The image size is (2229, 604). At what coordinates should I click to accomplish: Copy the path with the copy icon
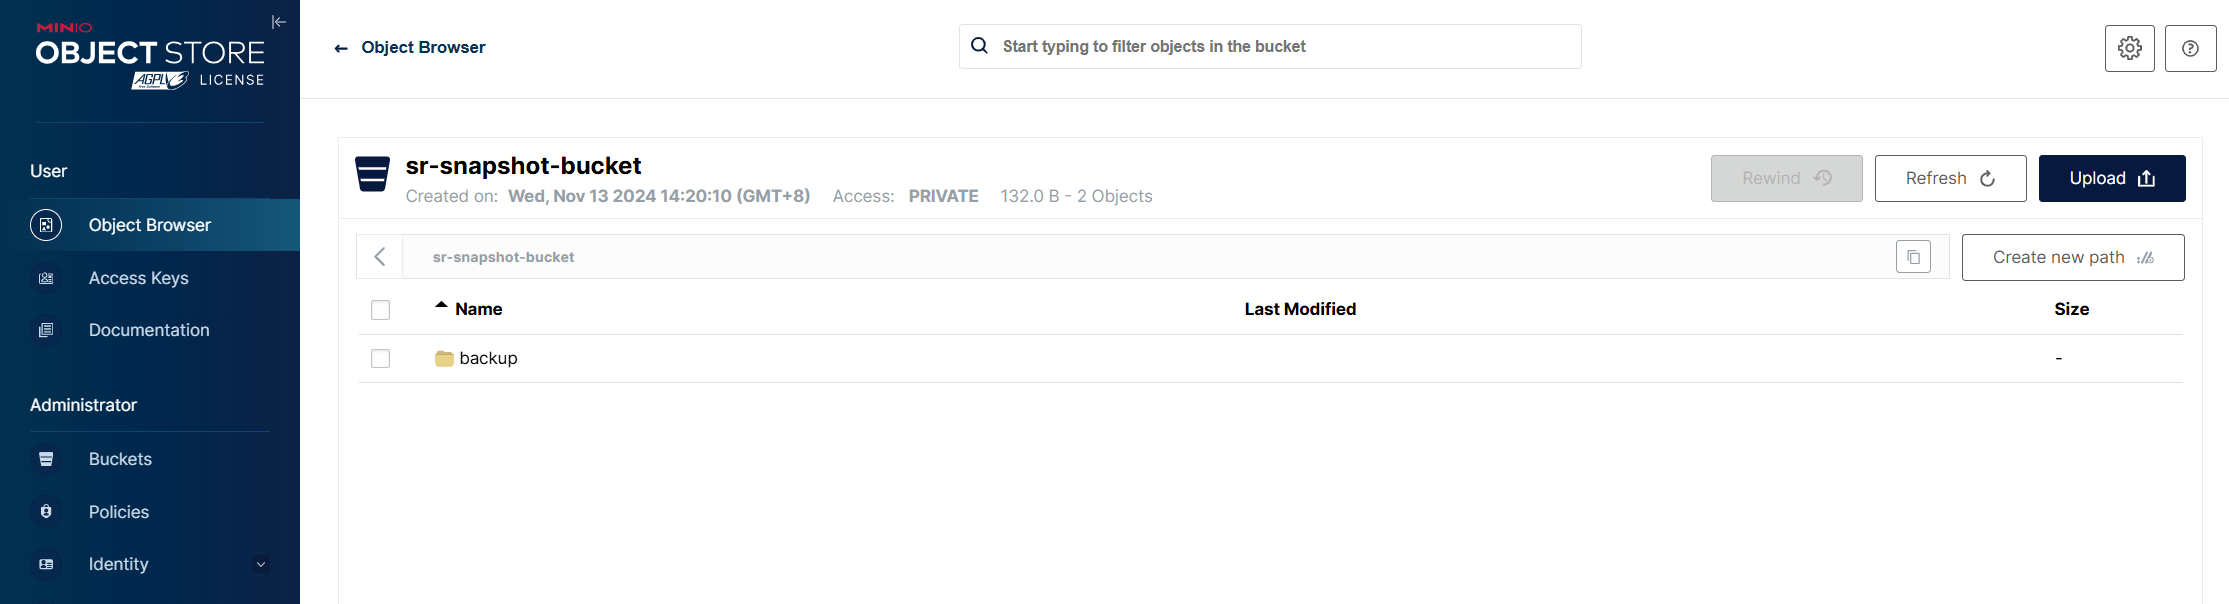[x=1913, y=257]
